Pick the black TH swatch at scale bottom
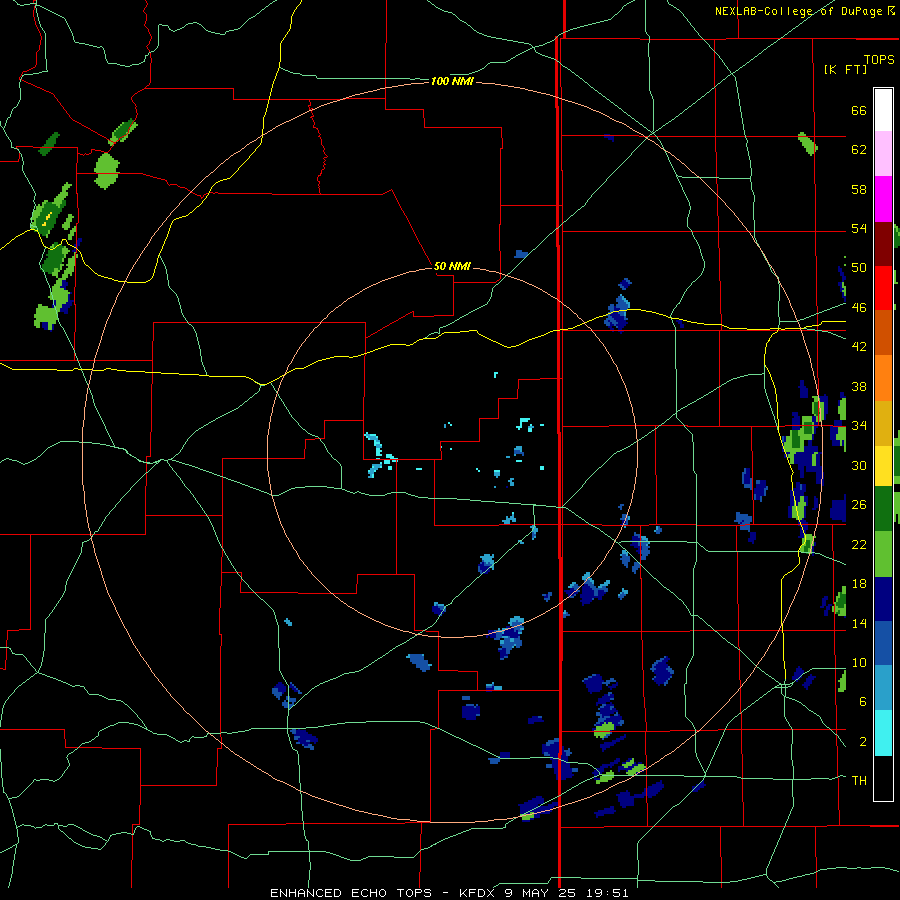The image size is (900, 900). click(883, 778)
